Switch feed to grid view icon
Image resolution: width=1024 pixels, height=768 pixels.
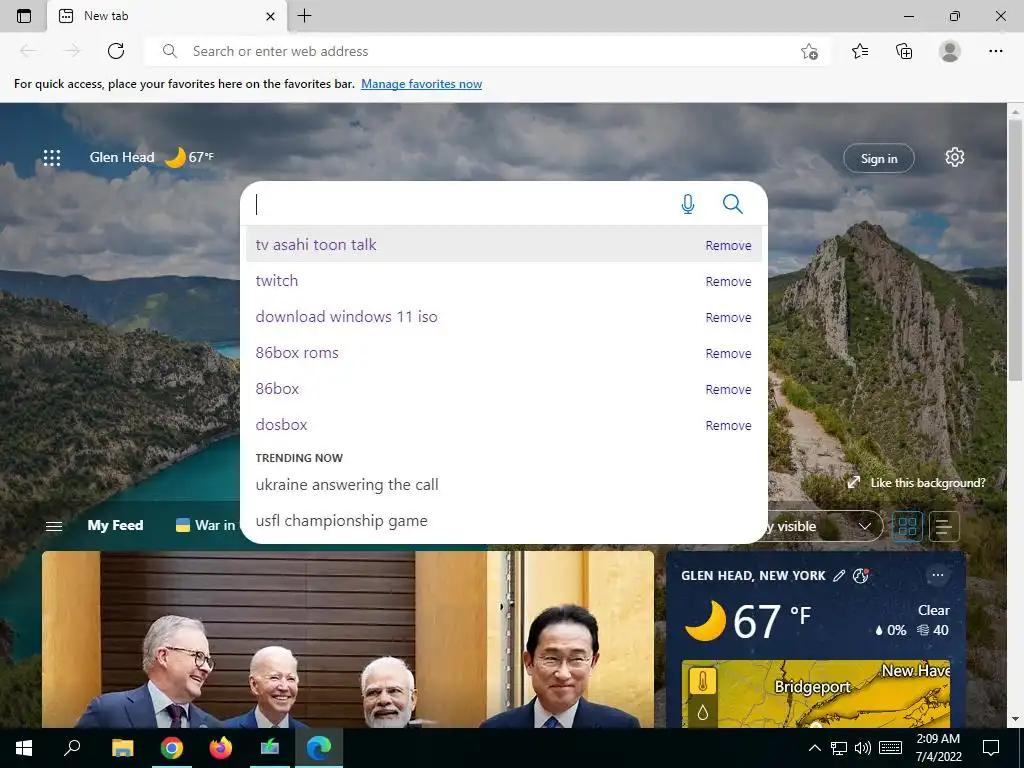907,526
